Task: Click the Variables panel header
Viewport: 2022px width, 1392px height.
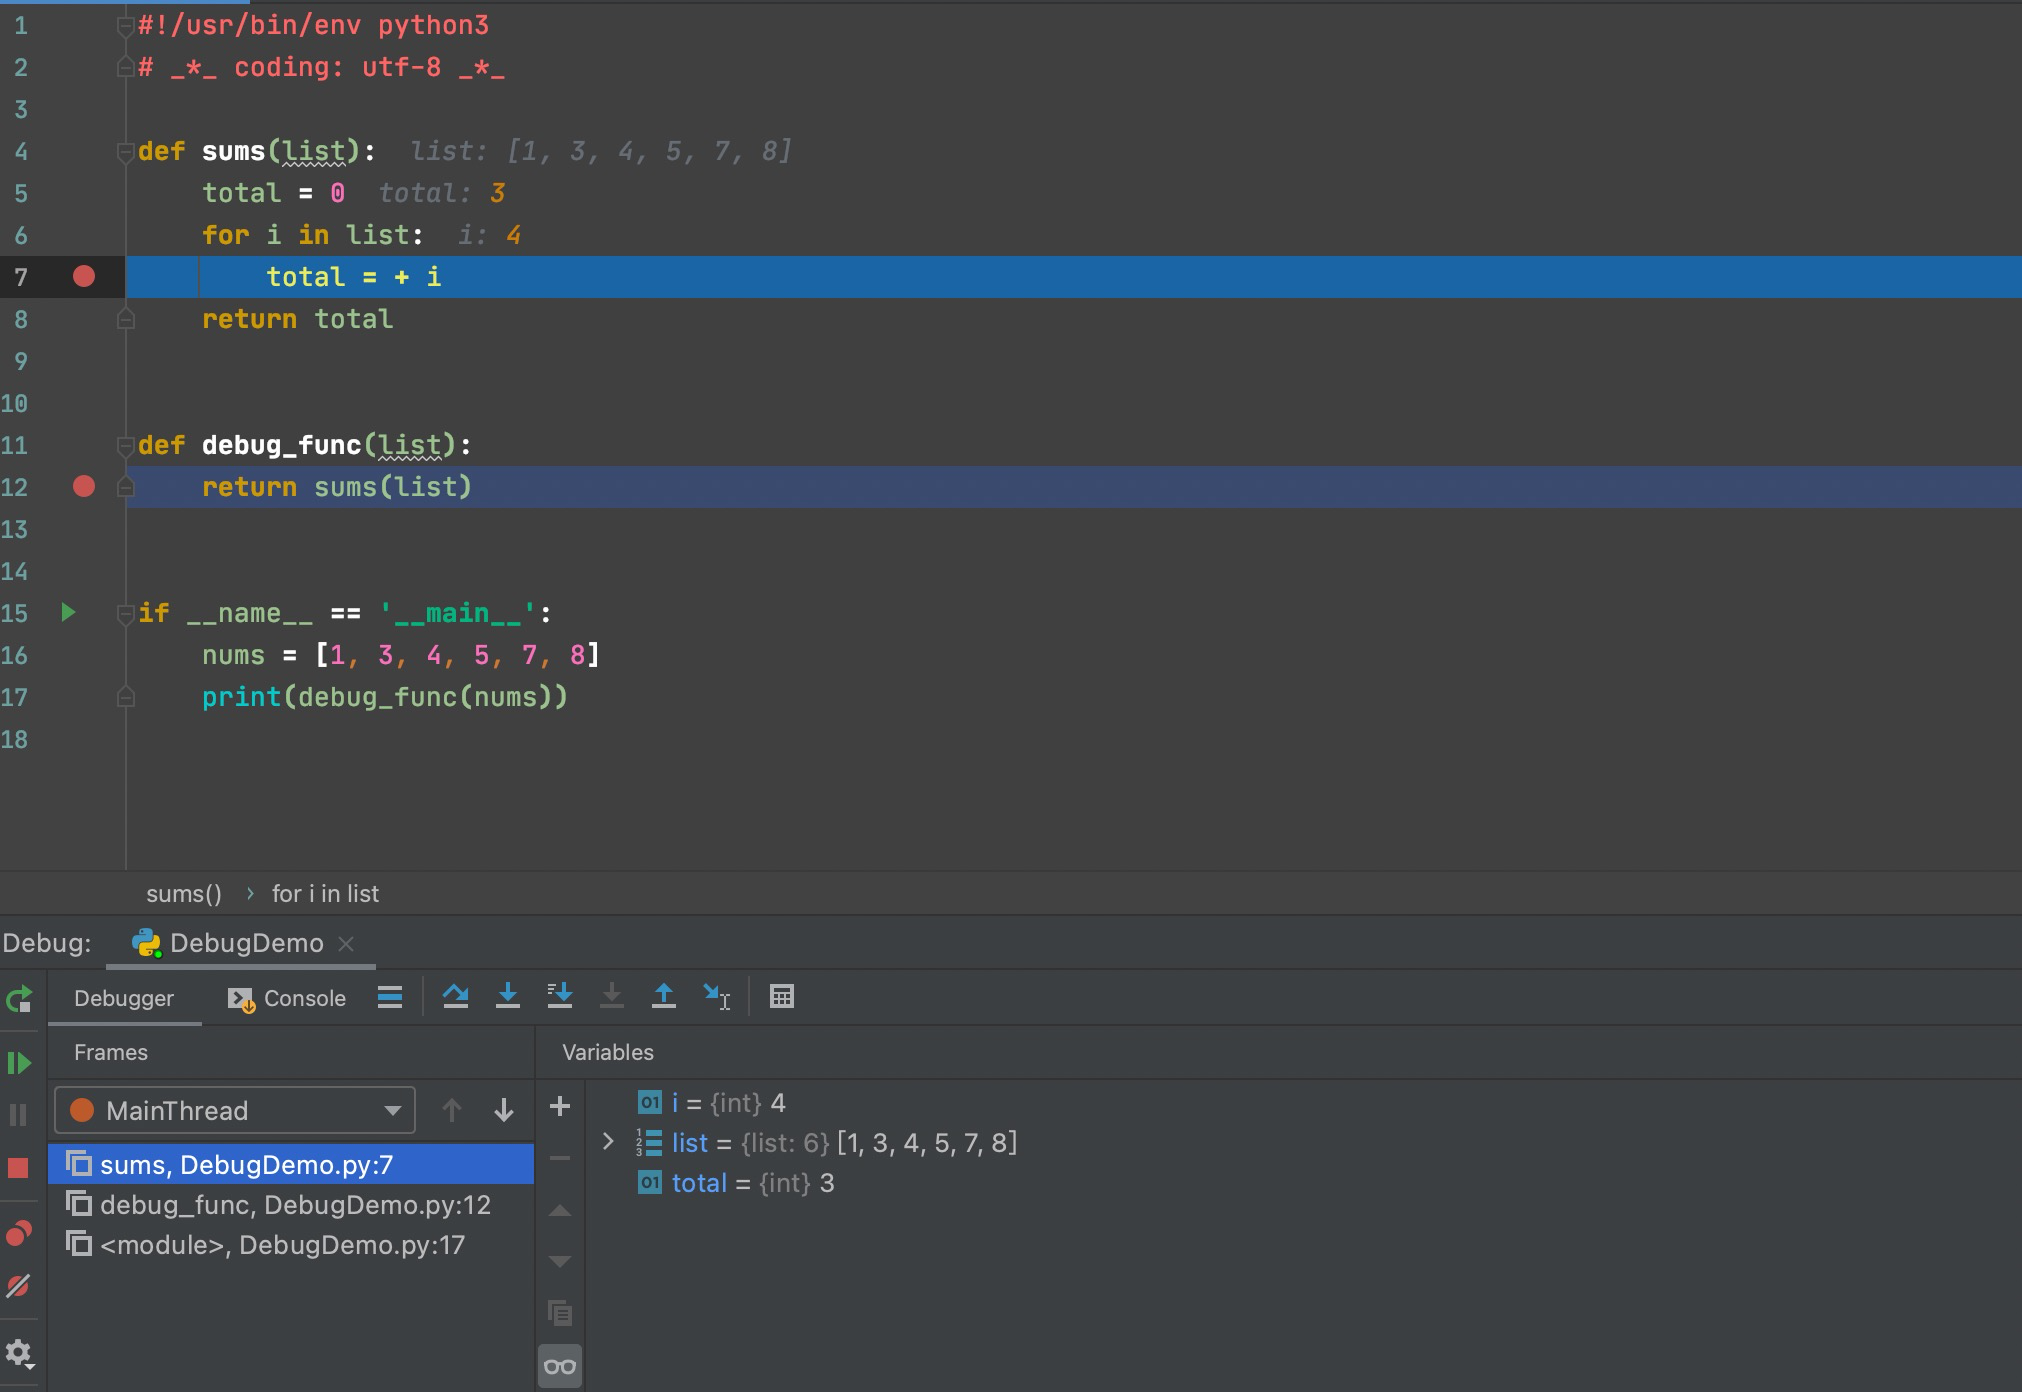Action: point(608,1052)
